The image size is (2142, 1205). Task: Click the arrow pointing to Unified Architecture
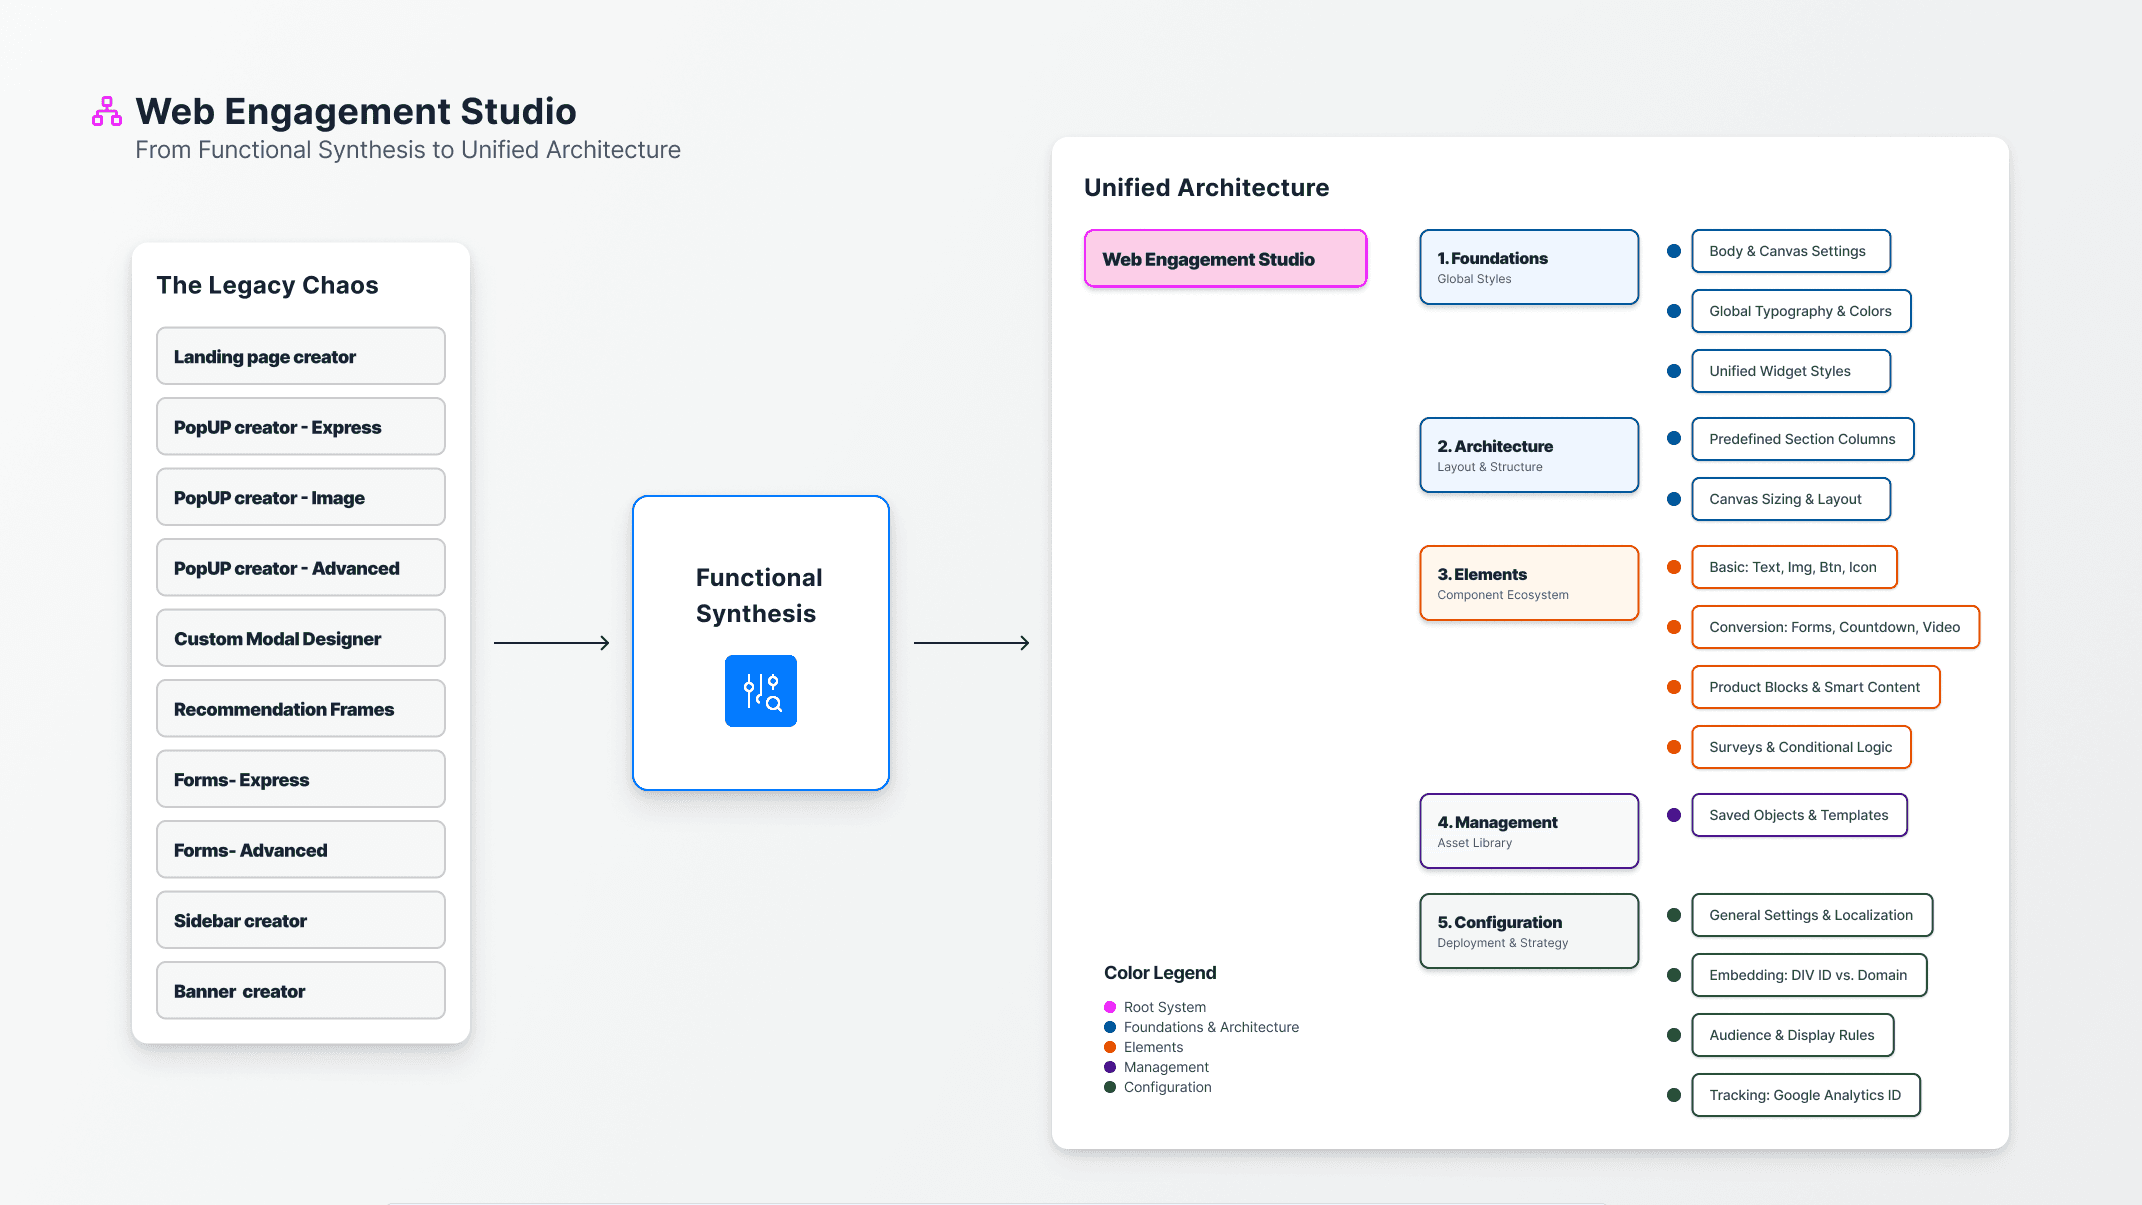tap(972, 643)
